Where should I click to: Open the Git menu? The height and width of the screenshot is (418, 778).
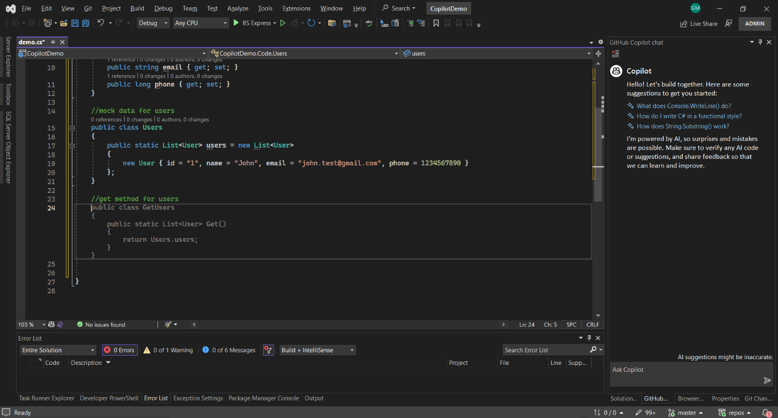[88, 8]
